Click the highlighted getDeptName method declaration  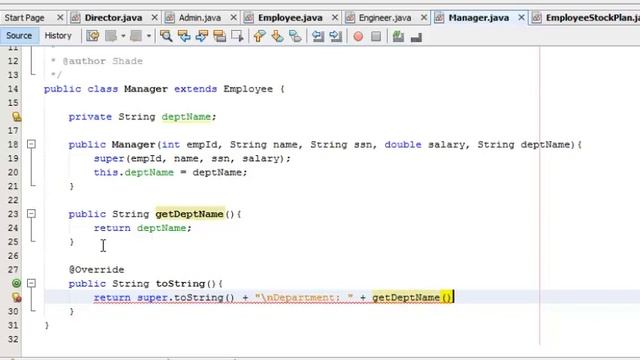point(190,214)
